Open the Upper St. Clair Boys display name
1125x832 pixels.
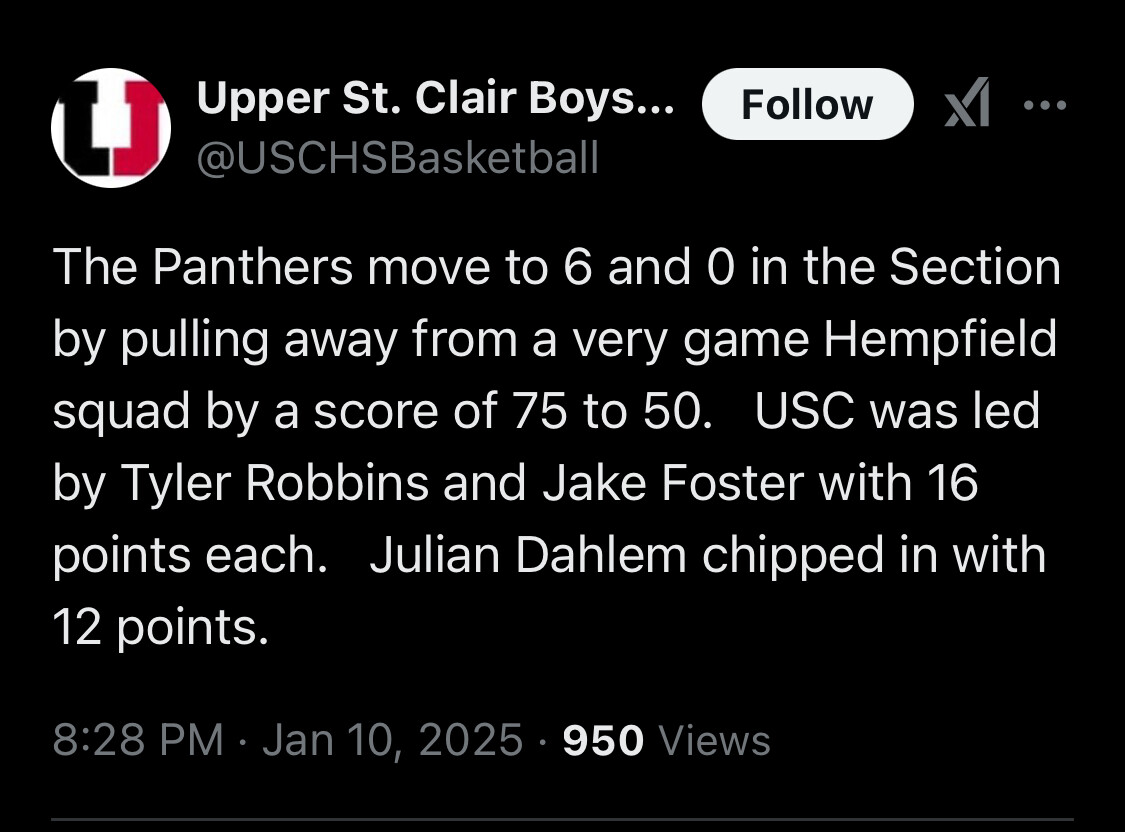point(436,98)
